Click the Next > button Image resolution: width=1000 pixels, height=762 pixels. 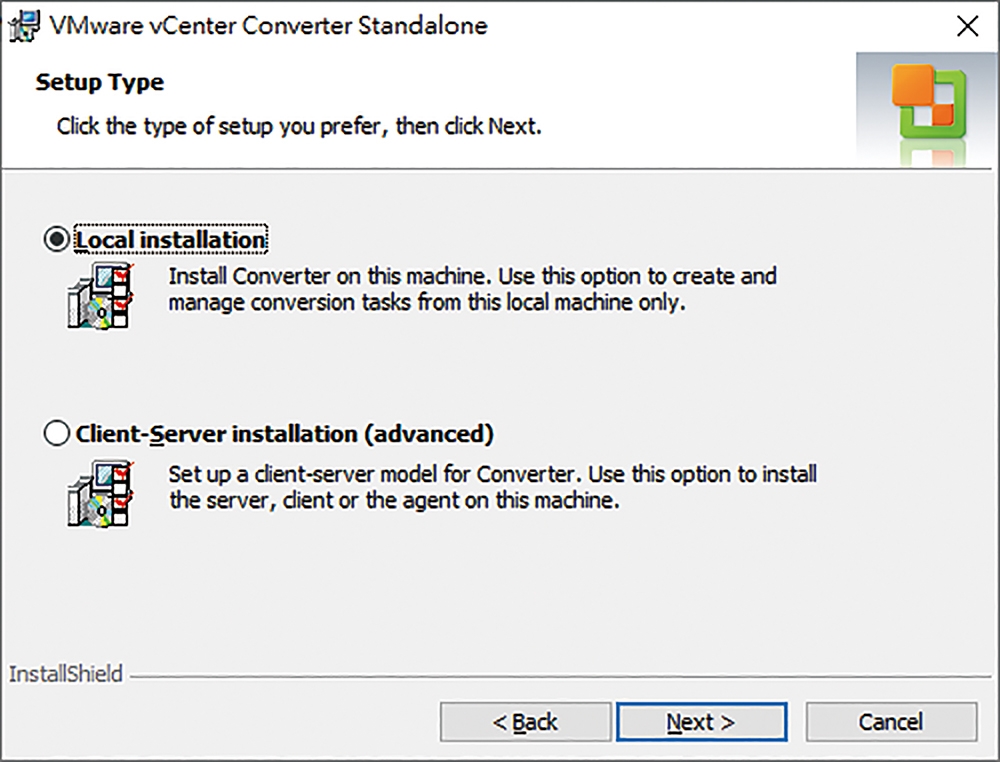tap(702, 722)
